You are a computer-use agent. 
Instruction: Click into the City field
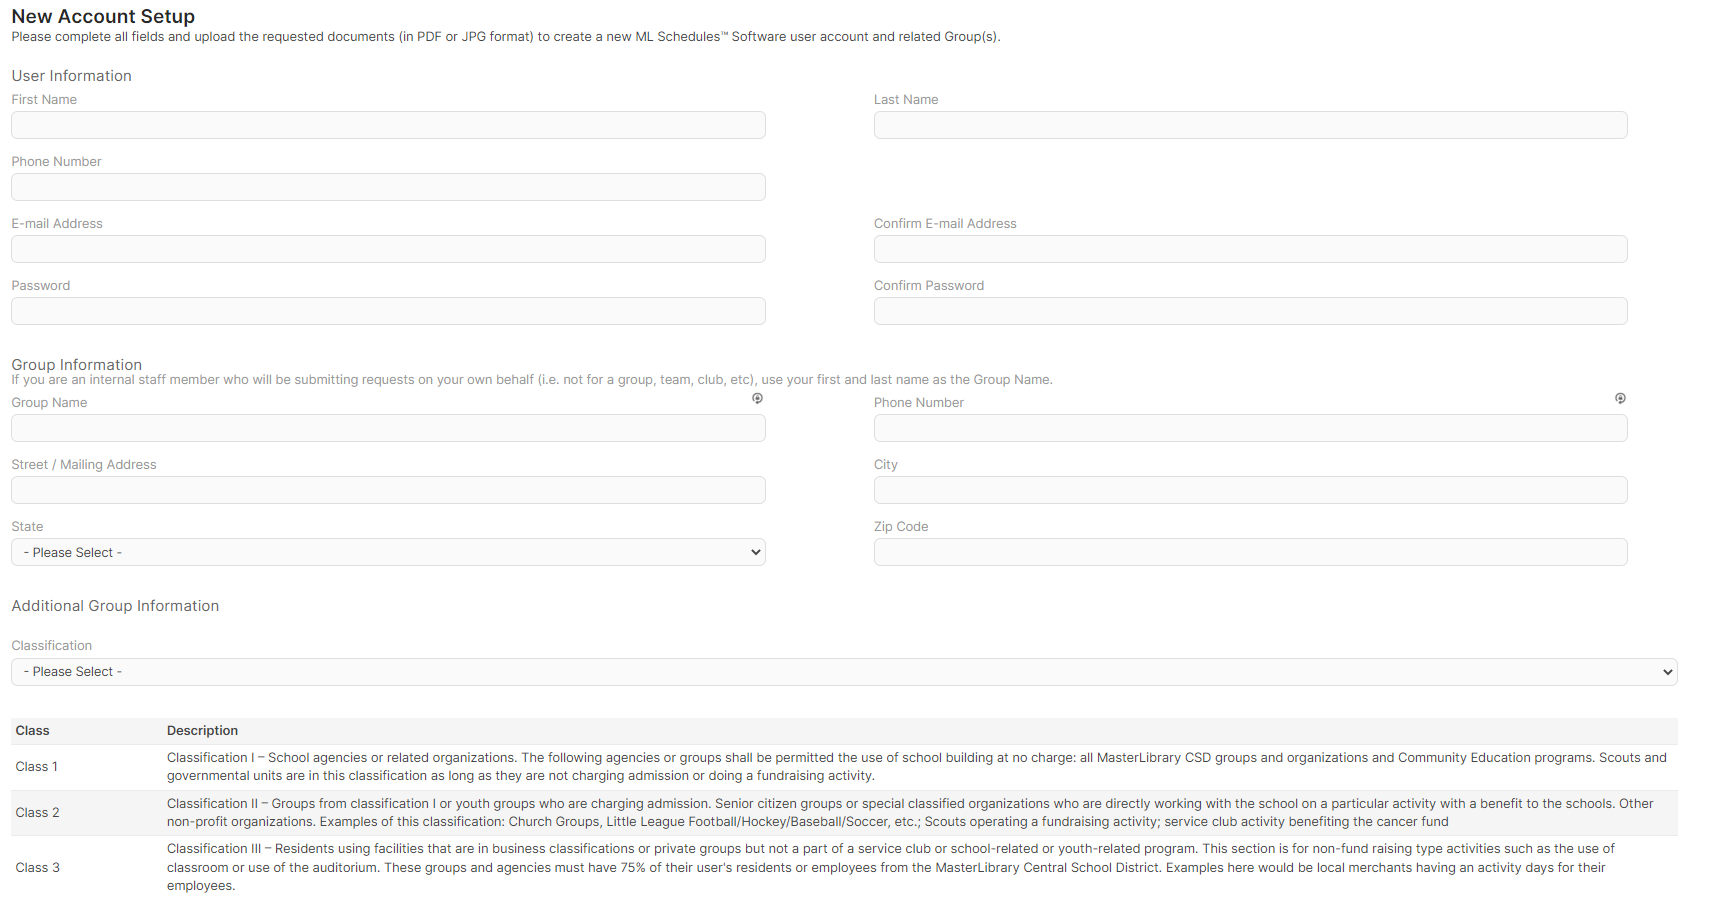click(1250, 490)
